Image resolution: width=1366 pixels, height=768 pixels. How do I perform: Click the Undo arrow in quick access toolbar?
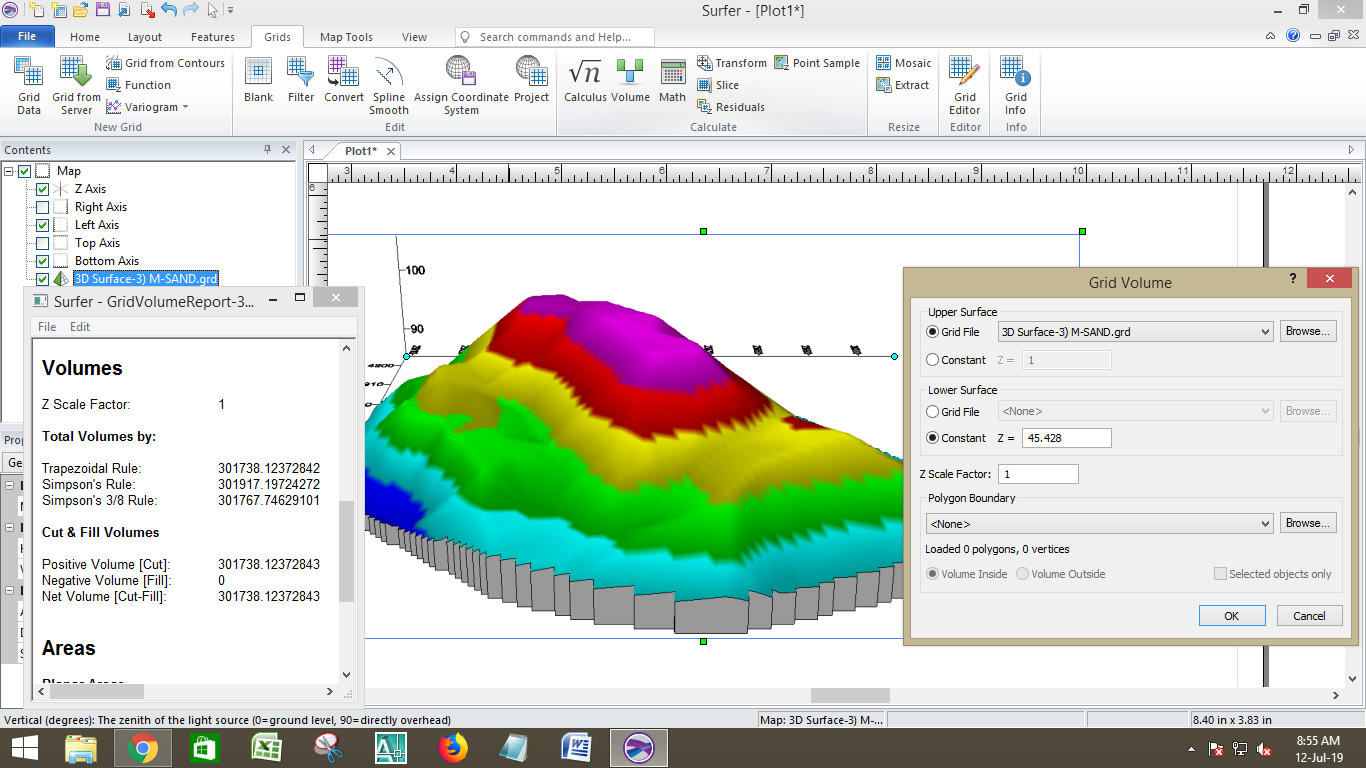tap(169, 10)
